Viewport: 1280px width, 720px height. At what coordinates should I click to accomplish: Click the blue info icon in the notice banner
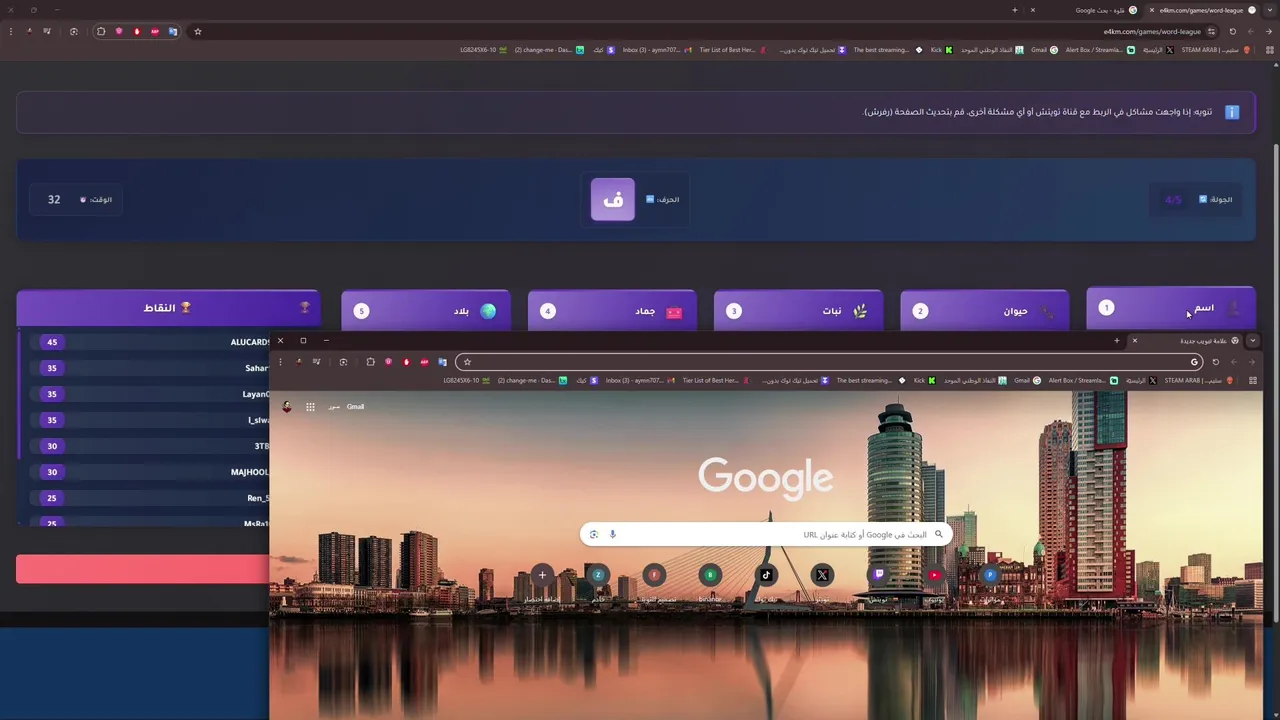tap(1232, 112)
